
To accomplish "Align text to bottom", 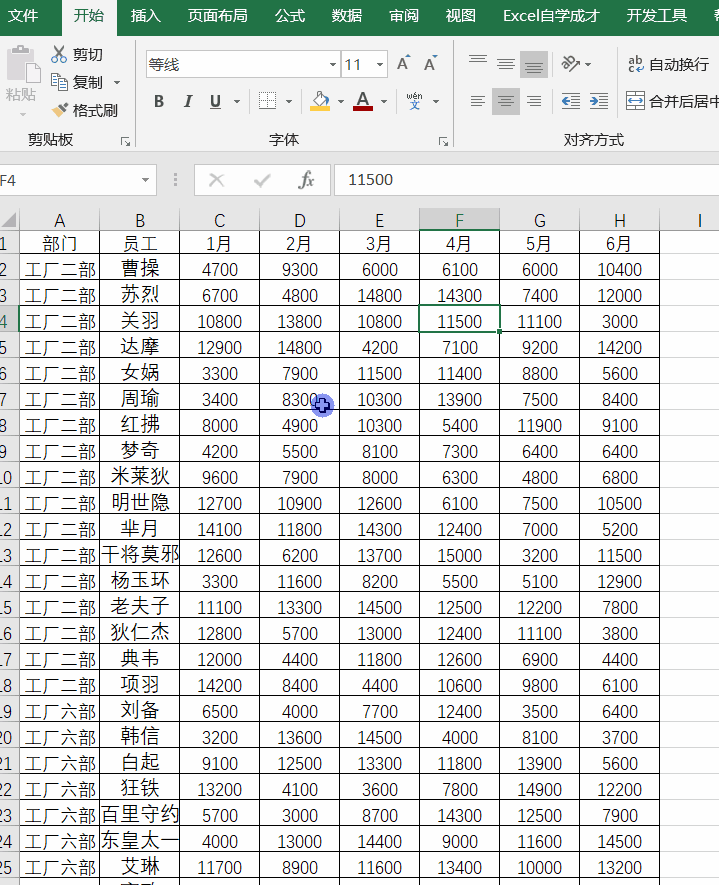I will tap(534, 64).
